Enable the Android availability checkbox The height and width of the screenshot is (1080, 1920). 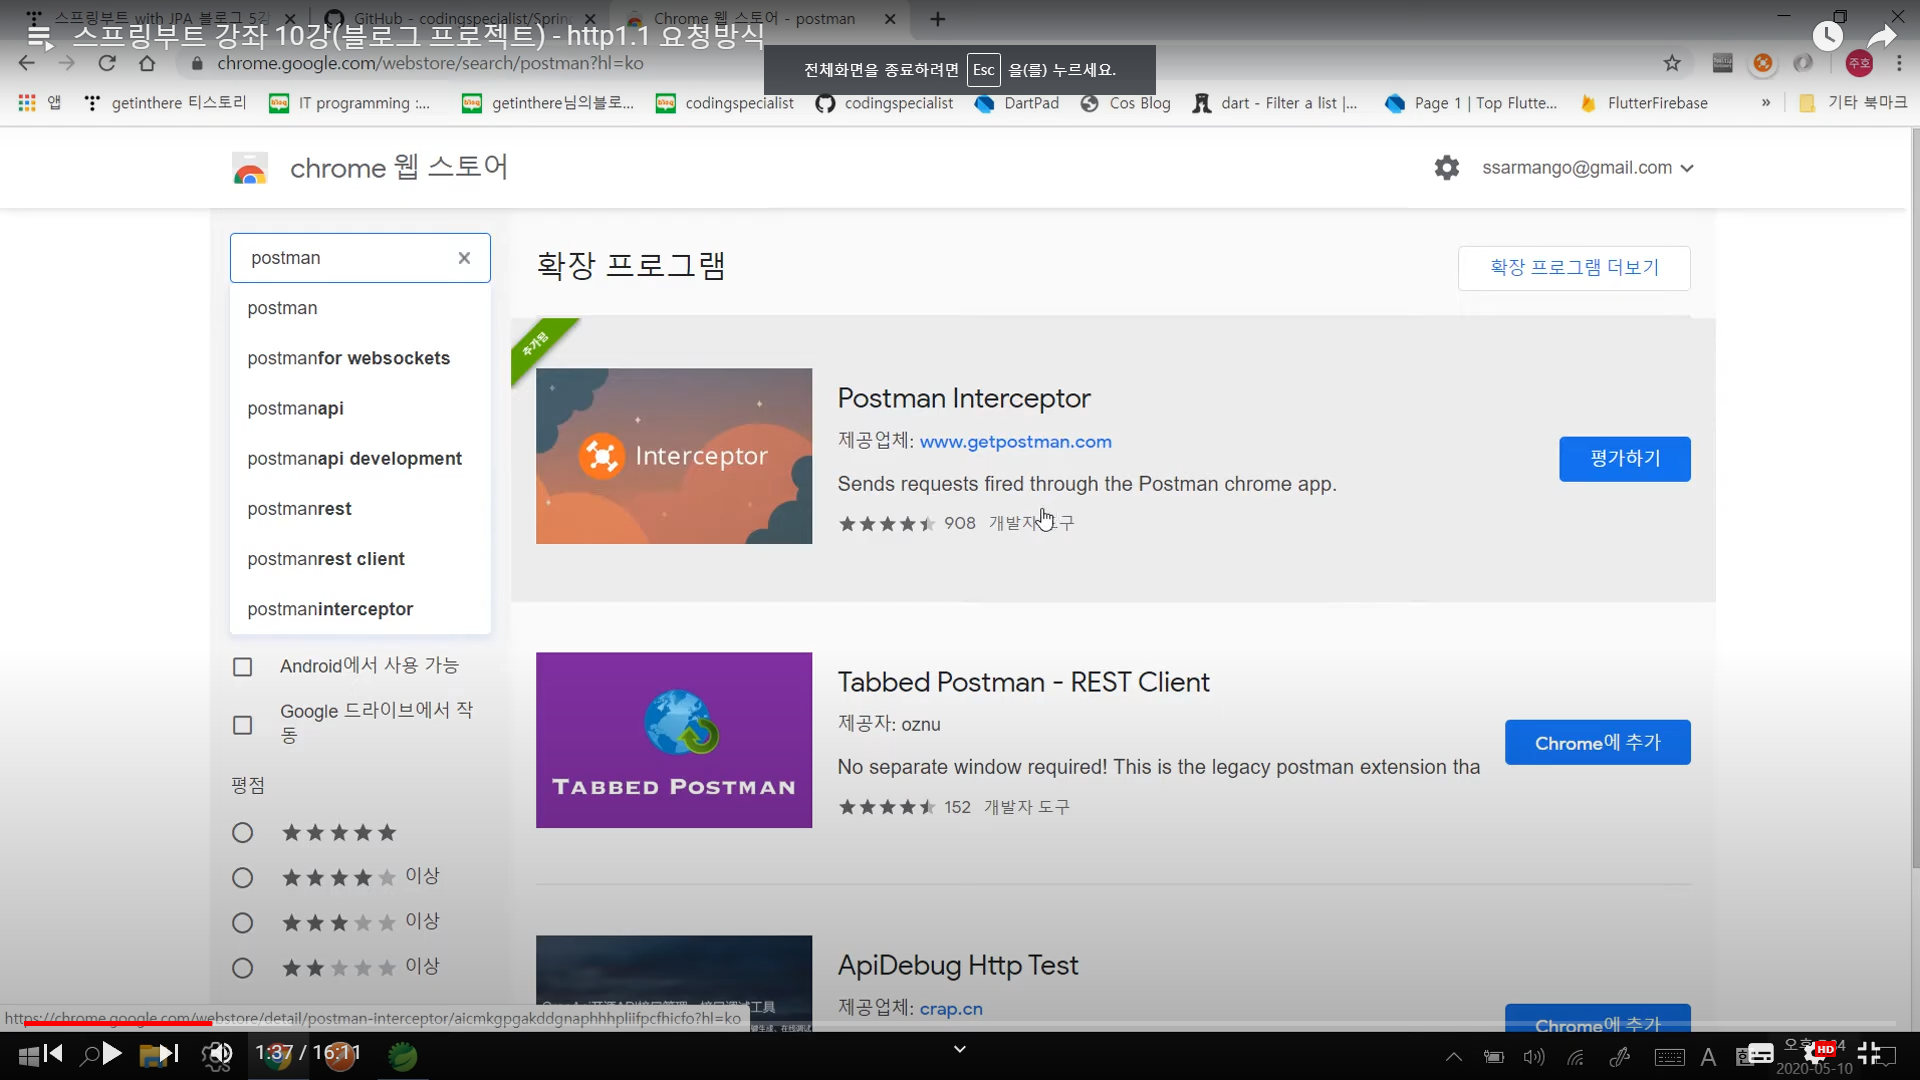[x=242, y=667]
